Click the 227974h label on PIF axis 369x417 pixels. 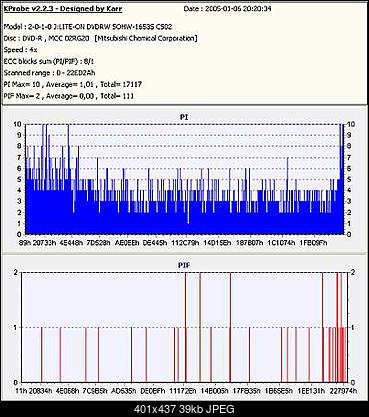coord(345,391)
